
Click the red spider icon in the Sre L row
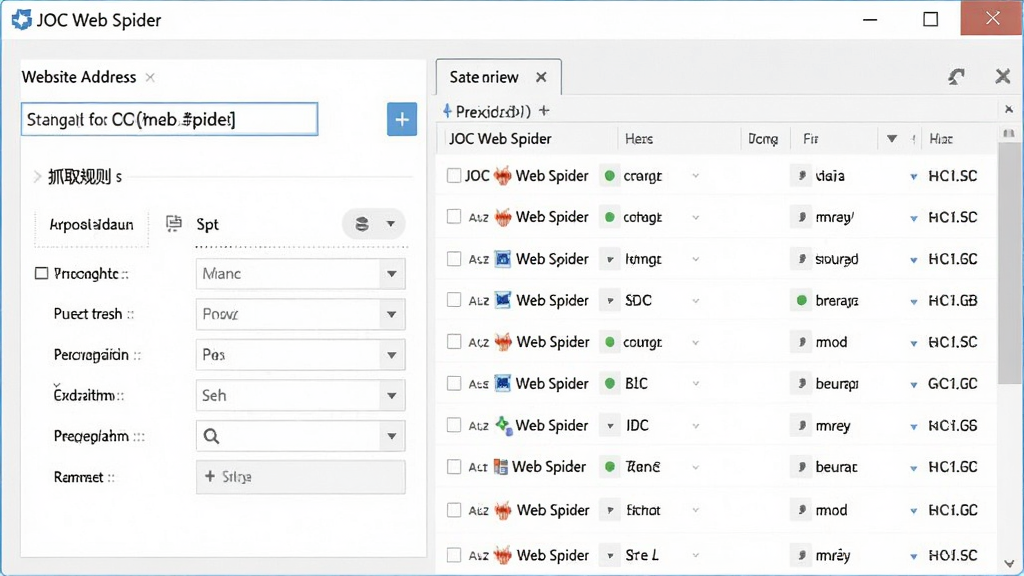point(502,555)
